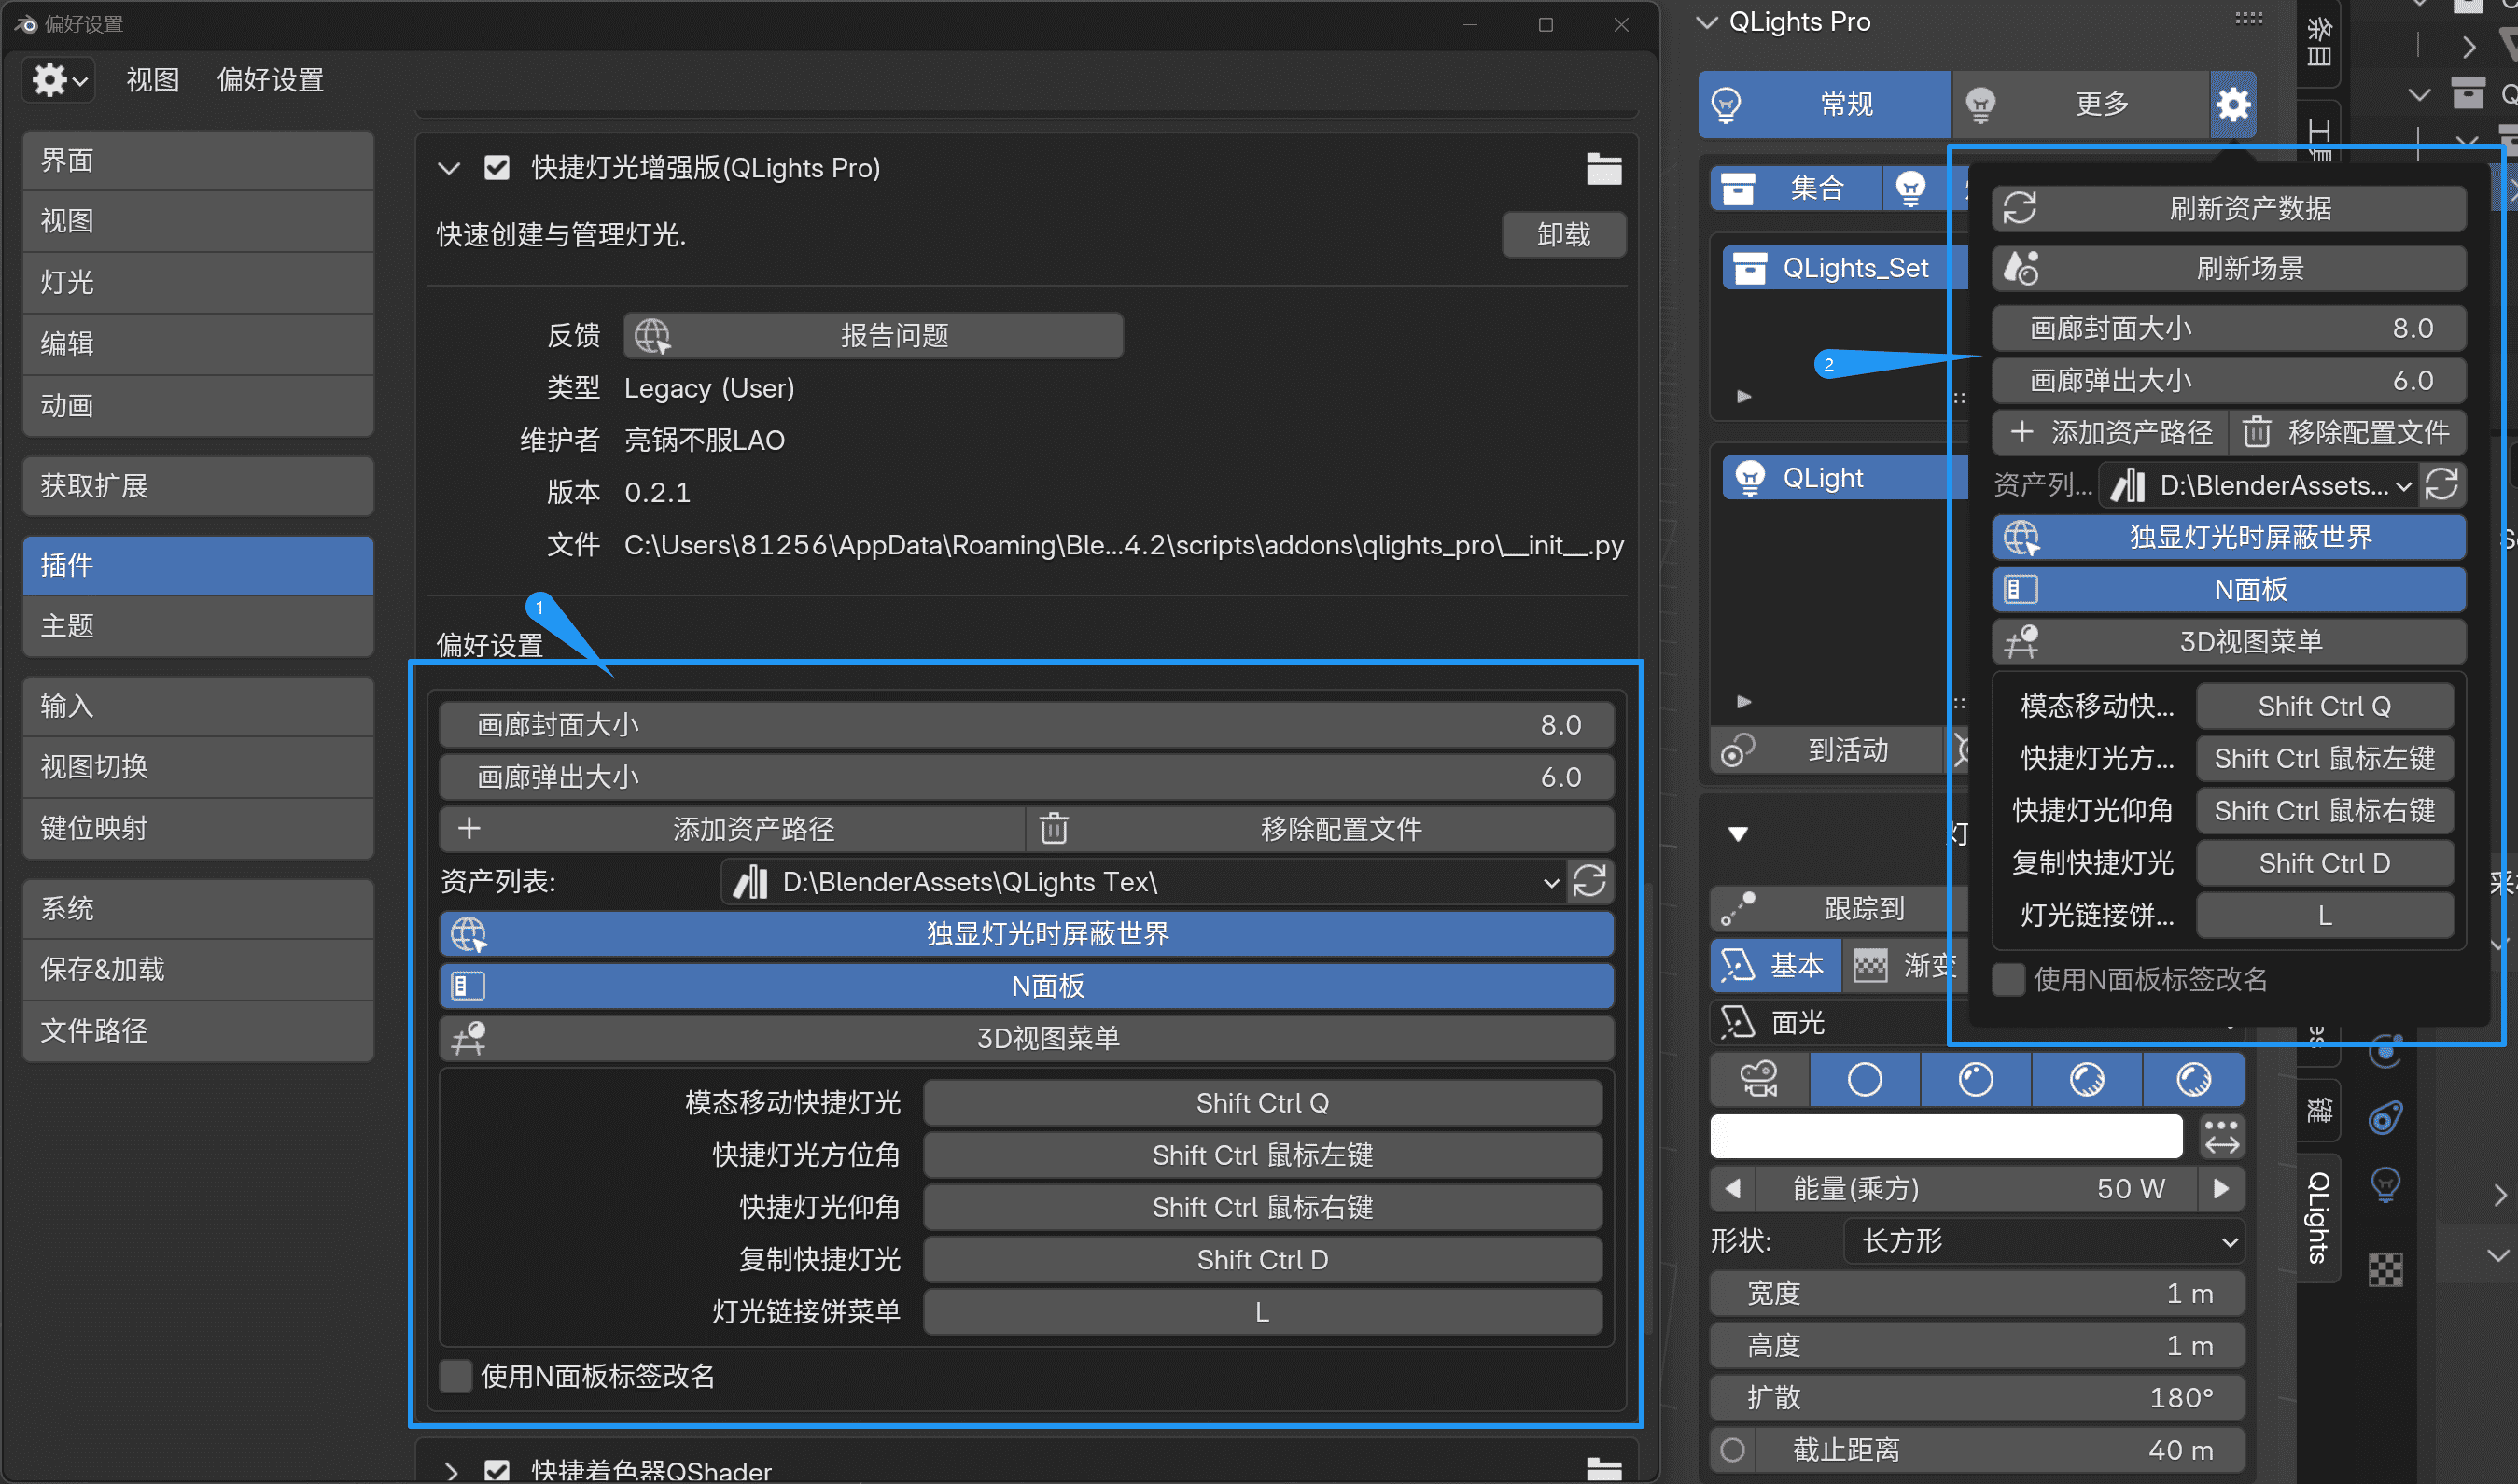Click the light bulb icon beside 集合

[x=1910, y=188]
